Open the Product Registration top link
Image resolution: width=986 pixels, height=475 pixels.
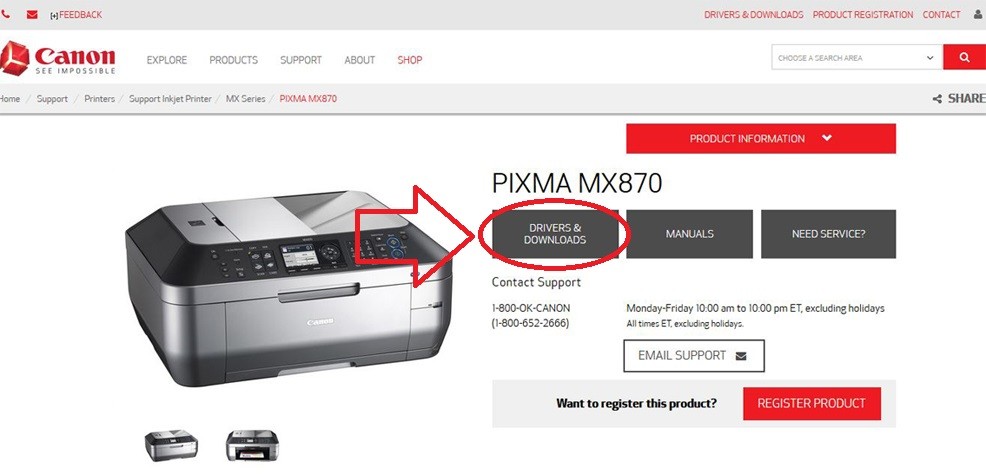click(x=863, y=14)
